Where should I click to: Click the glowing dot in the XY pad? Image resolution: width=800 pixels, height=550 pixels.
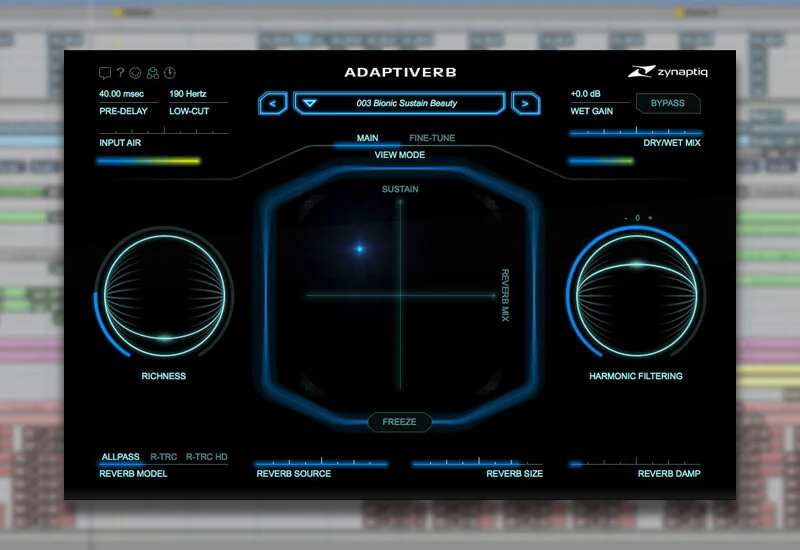point(360,249)
